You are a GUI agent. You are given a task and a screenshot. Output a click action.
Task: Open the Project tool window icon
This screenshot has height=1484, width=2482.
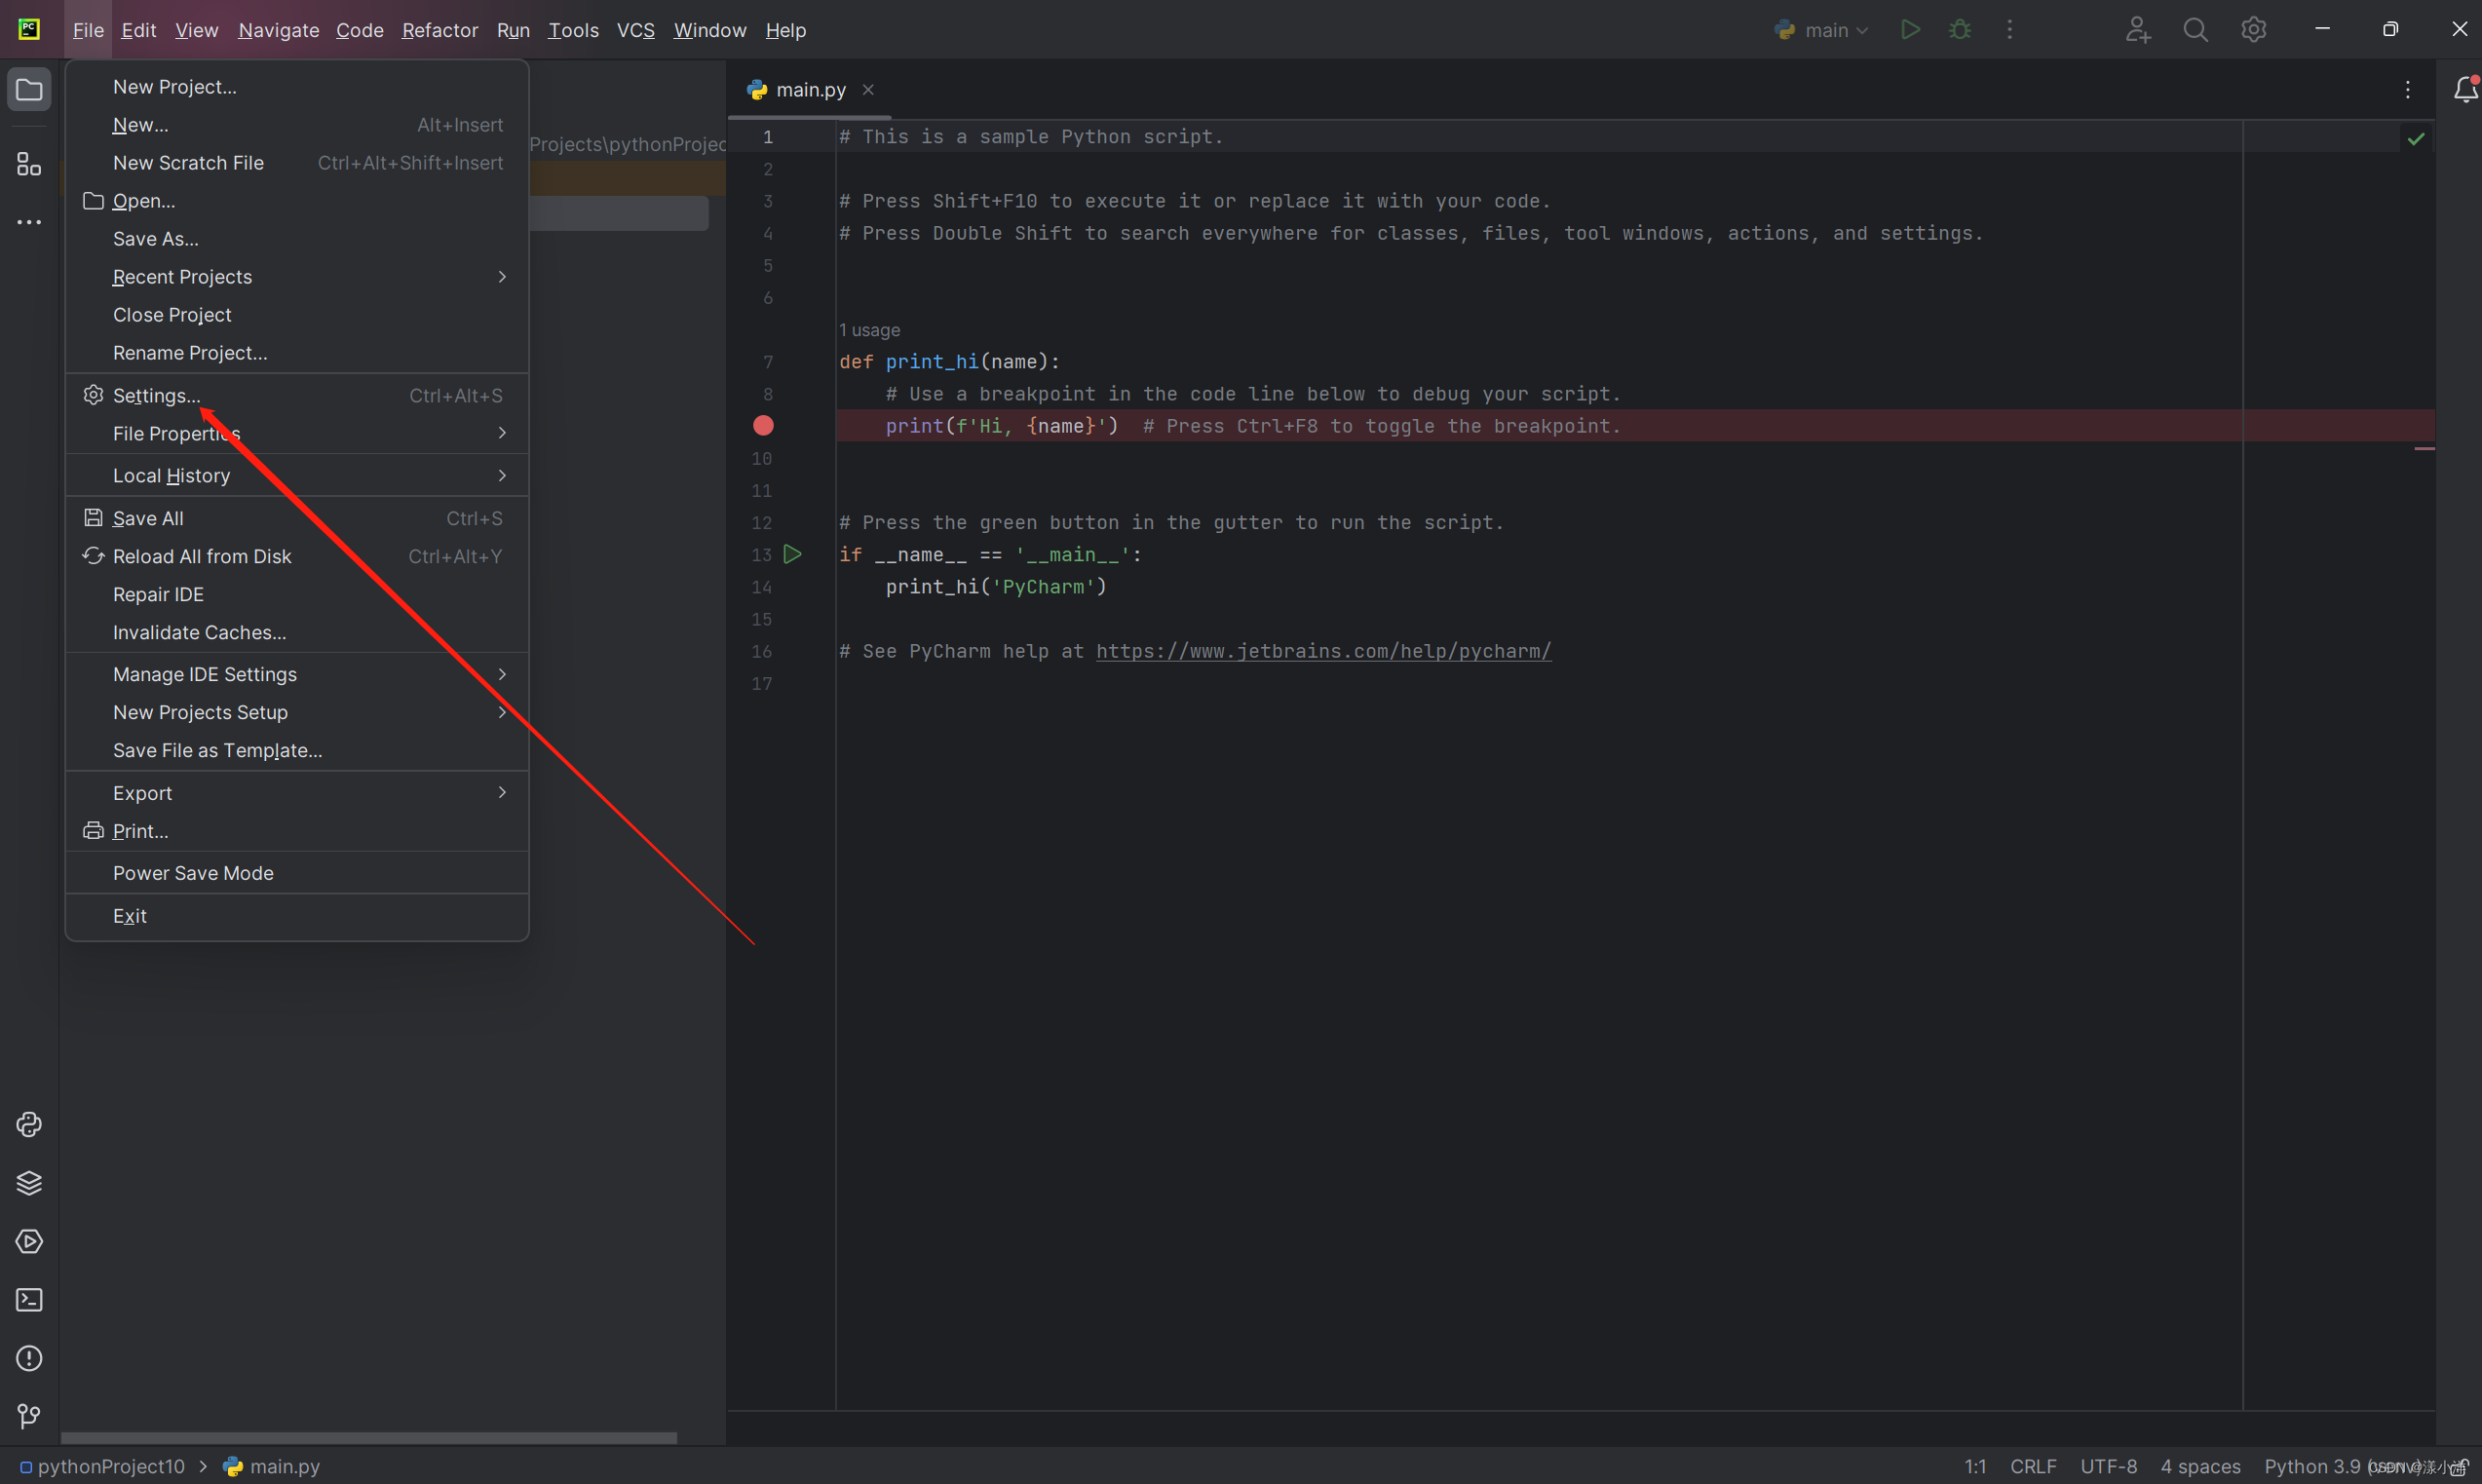[x=29, y=90]
